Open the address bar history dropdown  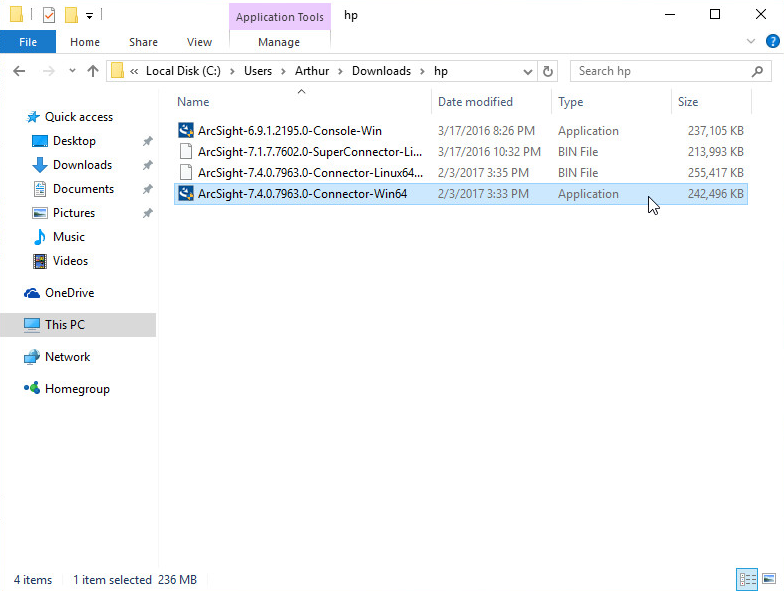pyautogui.click(x=528, y=71)
